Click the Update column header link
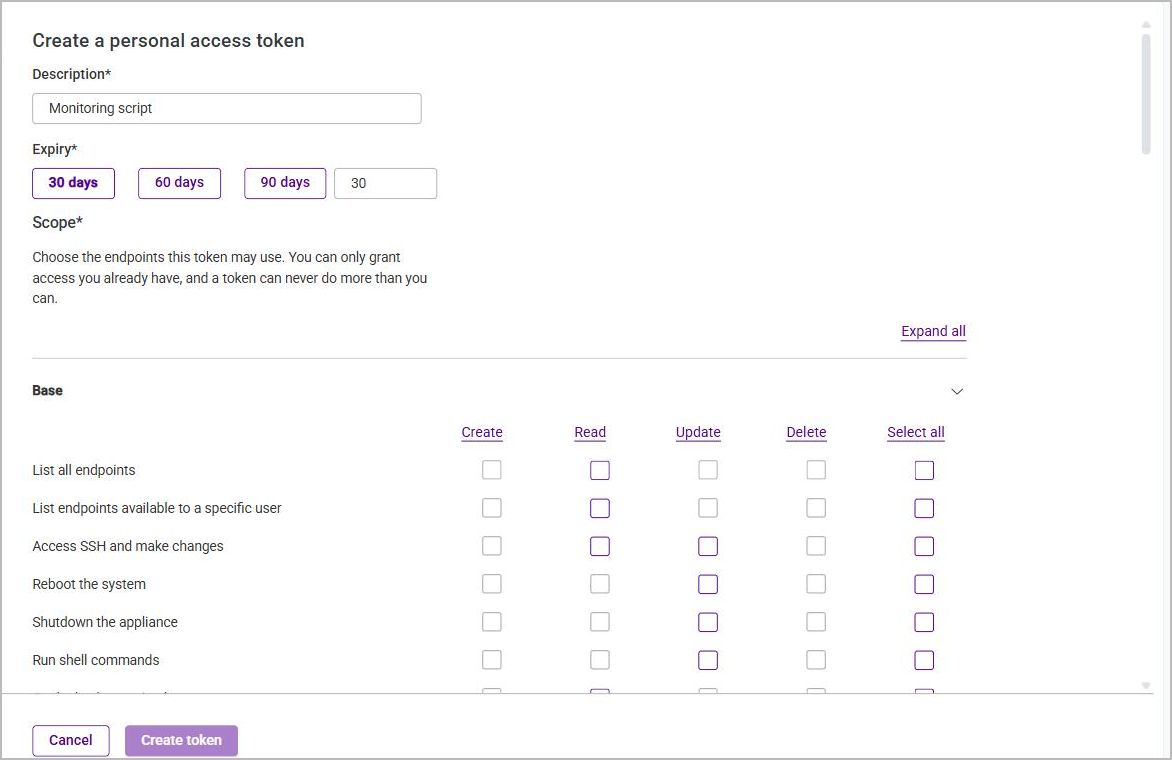1172x760 pixels. click(x=698, y=432)
